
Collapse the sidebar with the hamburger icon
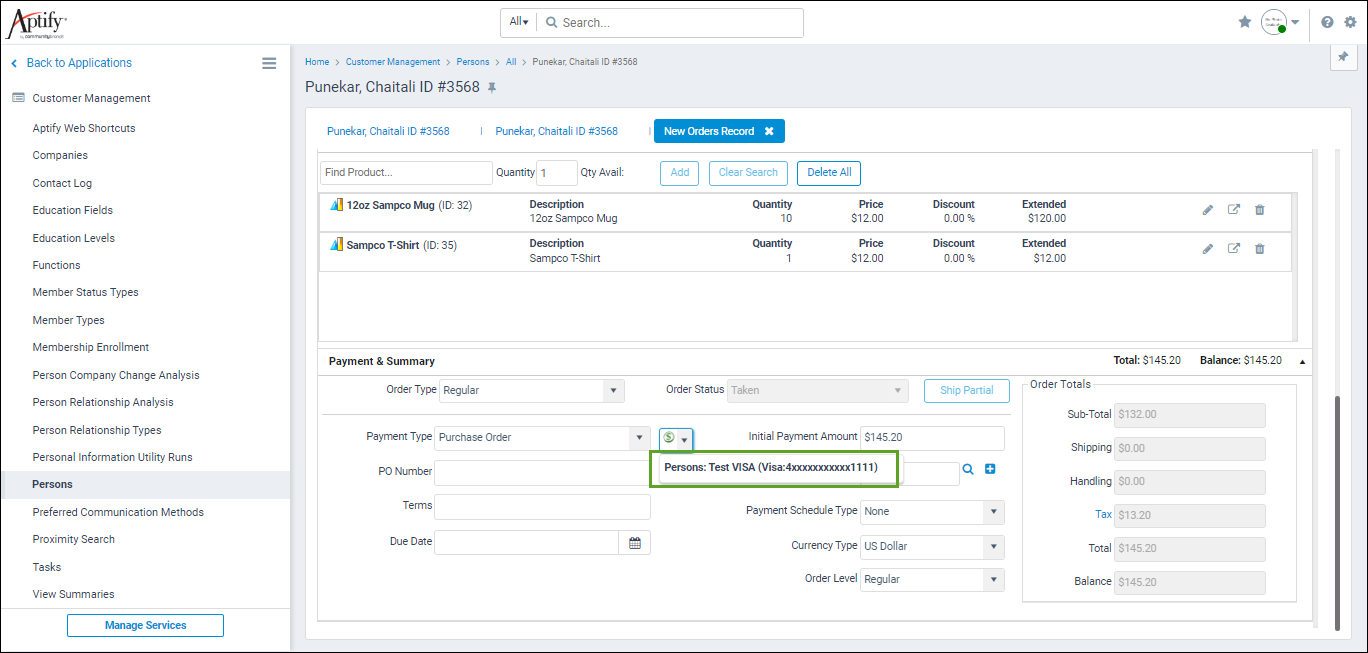click(269, 63)
